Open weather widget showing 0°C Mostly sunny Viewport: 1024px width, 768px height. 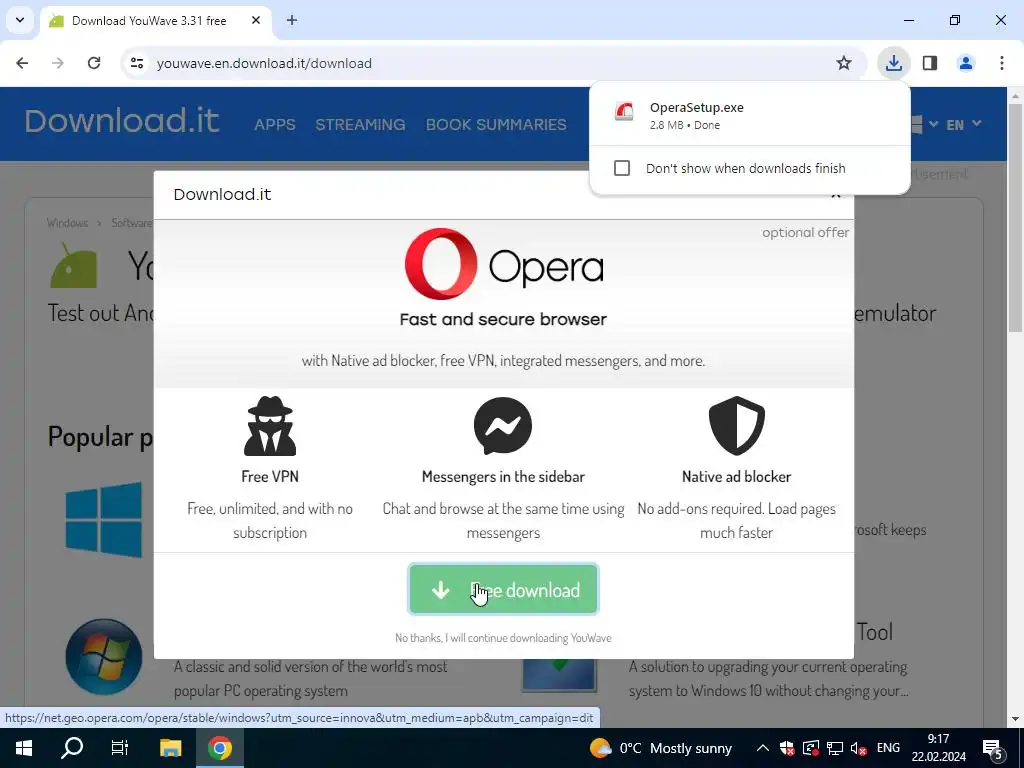click(x=660, y=748)
